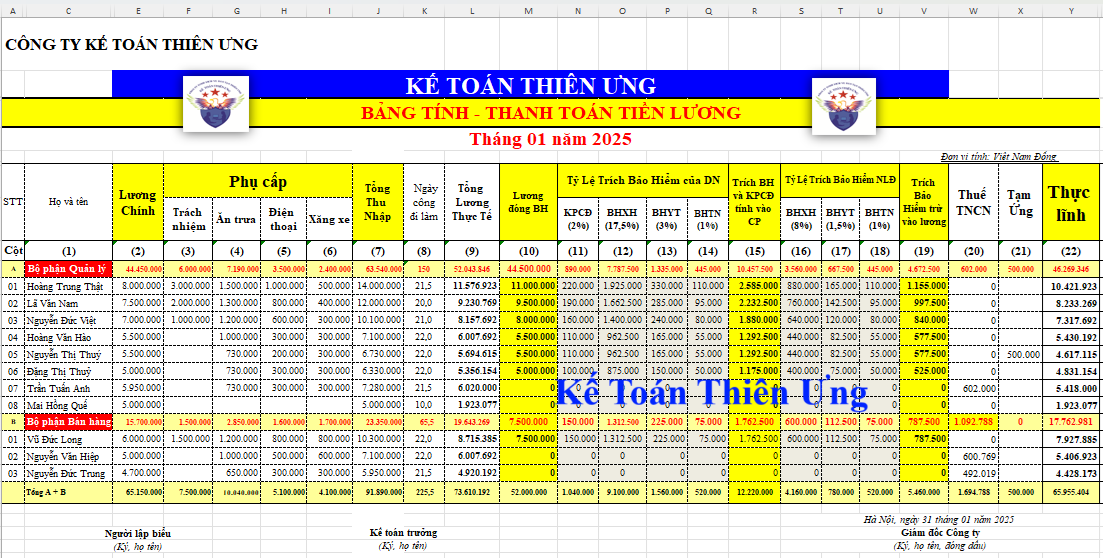Select column E header

[x=138, y=11]
